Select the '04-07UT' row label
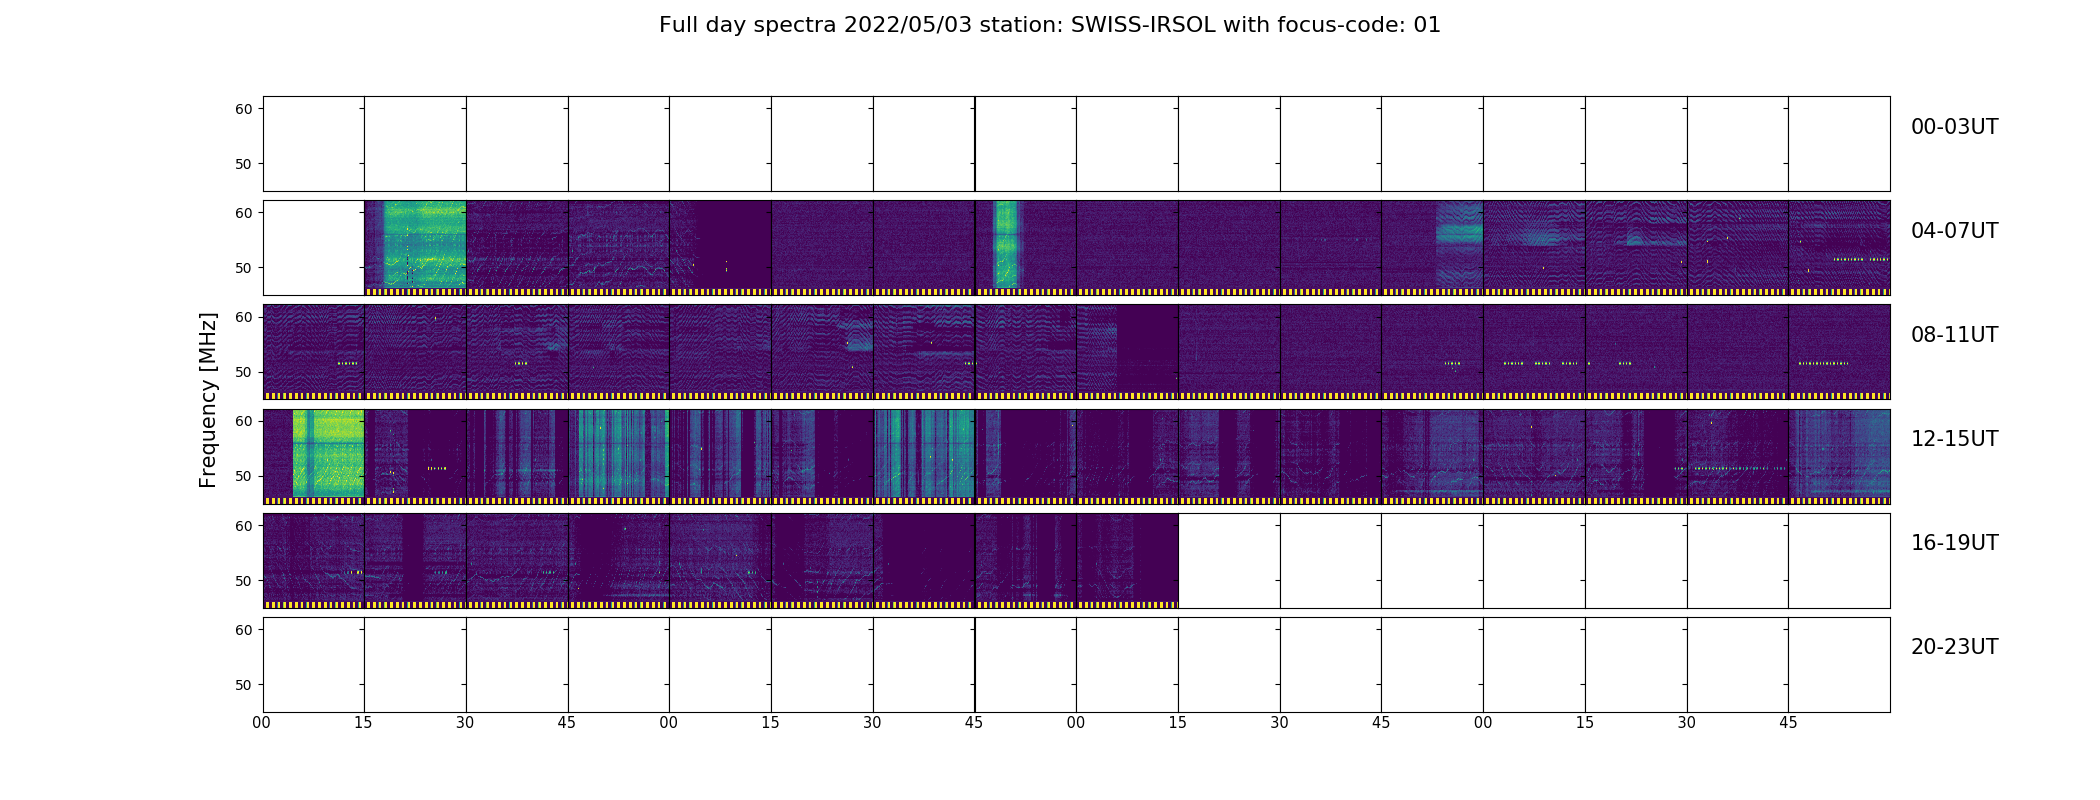The image size is (2100, 800). point(1954,231)
